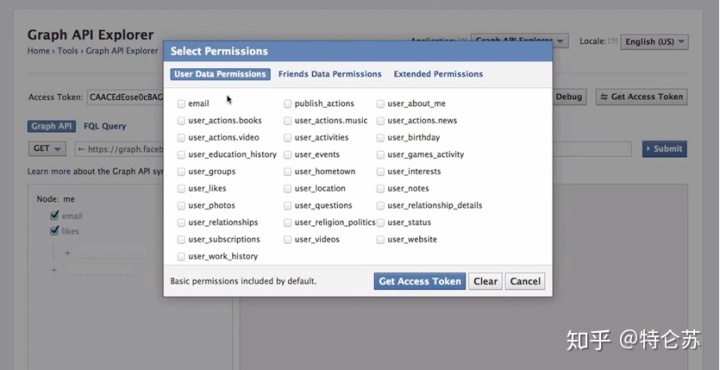Enable the user_videos checkbox
Viewport: 720px width, 370px height.
click(287, 240)
